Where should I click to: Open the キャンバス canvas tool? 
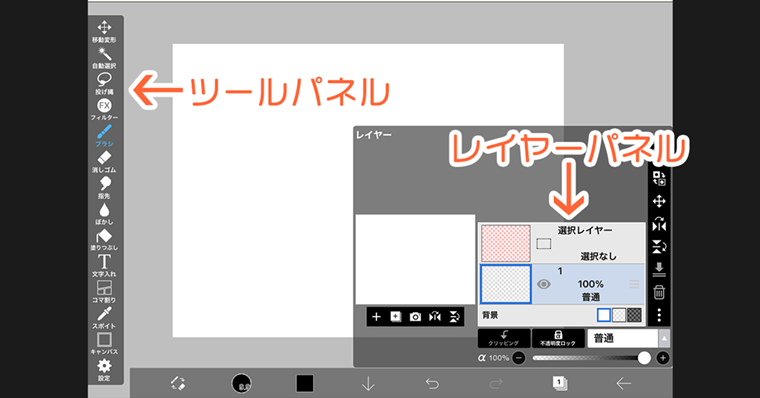click(104, 344)
